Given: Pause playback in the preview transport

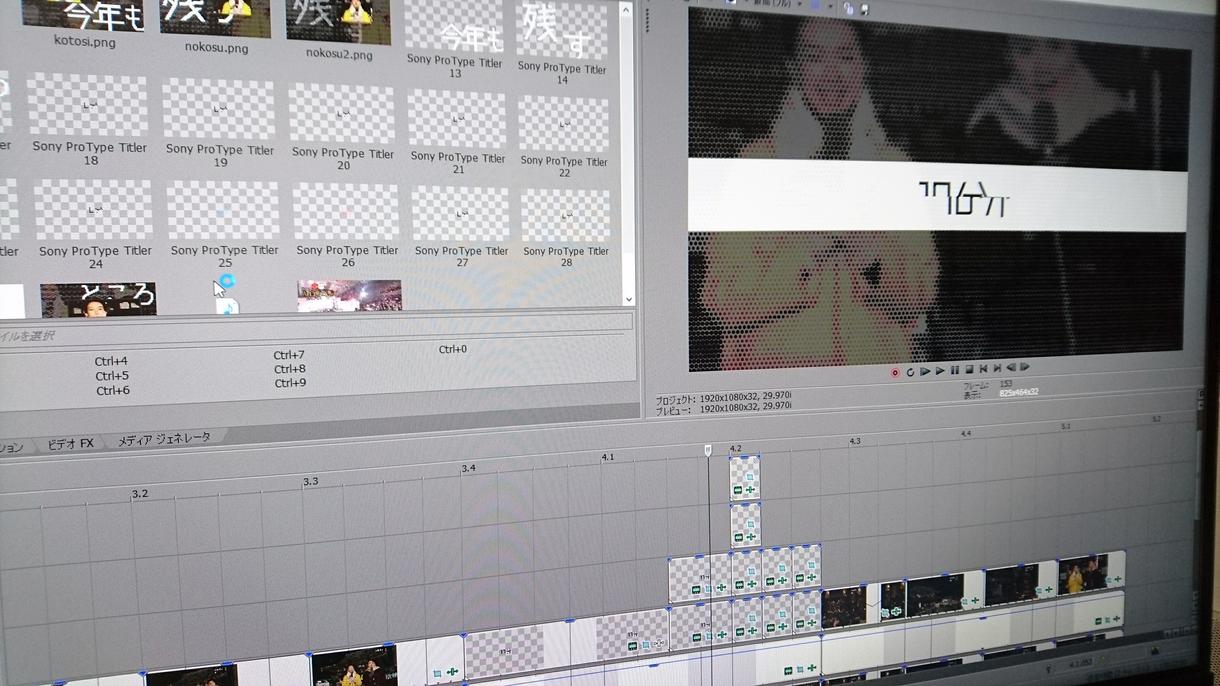Looking at the screenshot, I should coord(955,370).
